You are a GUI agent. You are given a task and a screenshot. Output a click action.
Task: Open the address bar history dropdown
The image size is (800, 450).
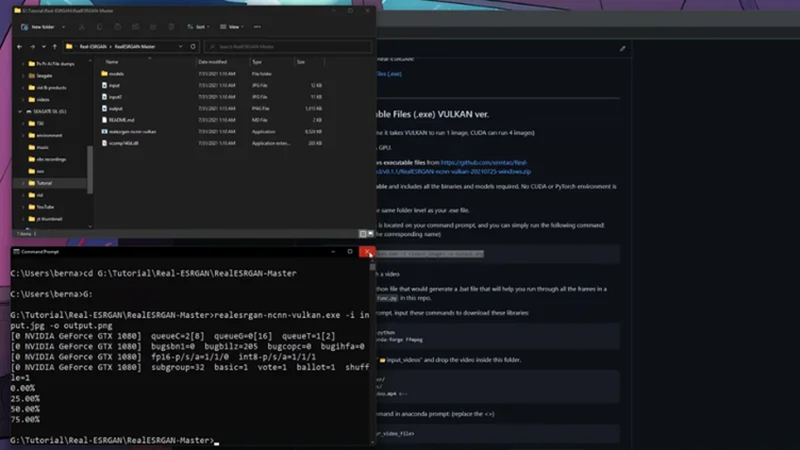click(x=181, y=46)
